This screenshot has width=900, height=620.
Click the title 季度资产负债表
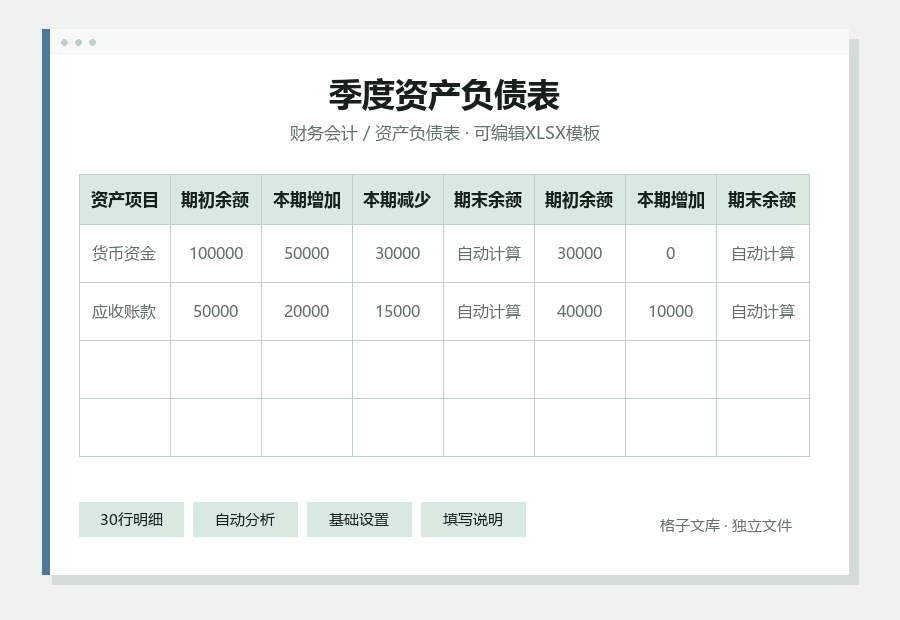(444, 95)
